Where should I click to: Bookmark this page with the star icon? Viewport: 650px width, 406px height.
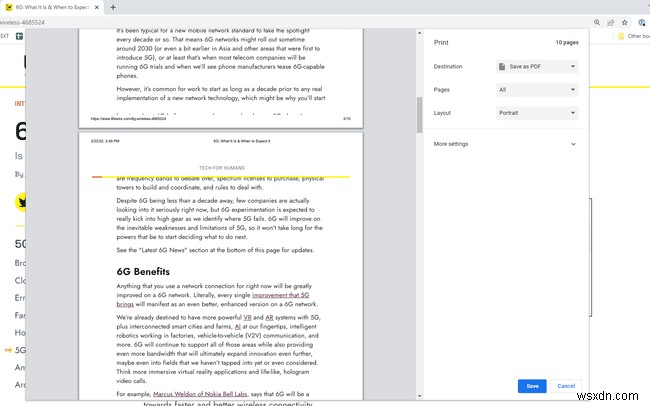pos(624,22)
